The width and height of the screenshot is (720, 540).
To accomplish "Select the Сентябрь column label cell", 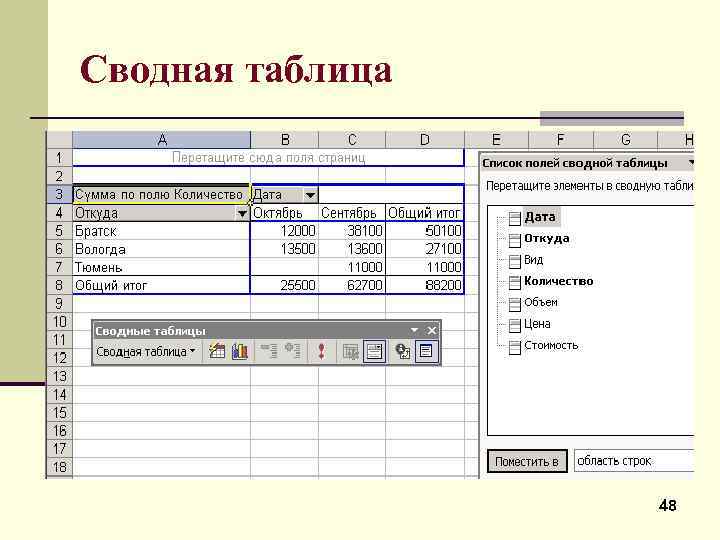I will (x=352, y=213).
